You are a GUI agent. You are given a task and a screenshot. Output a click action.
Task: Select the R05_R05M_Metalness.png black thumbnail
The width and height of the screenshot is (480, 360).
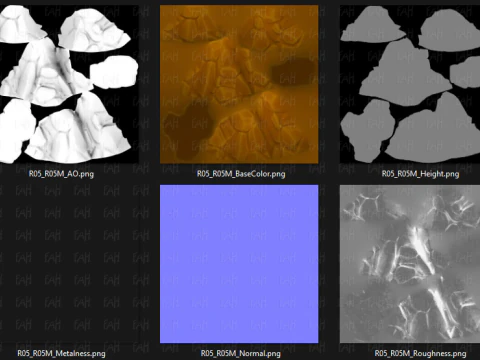69,264
